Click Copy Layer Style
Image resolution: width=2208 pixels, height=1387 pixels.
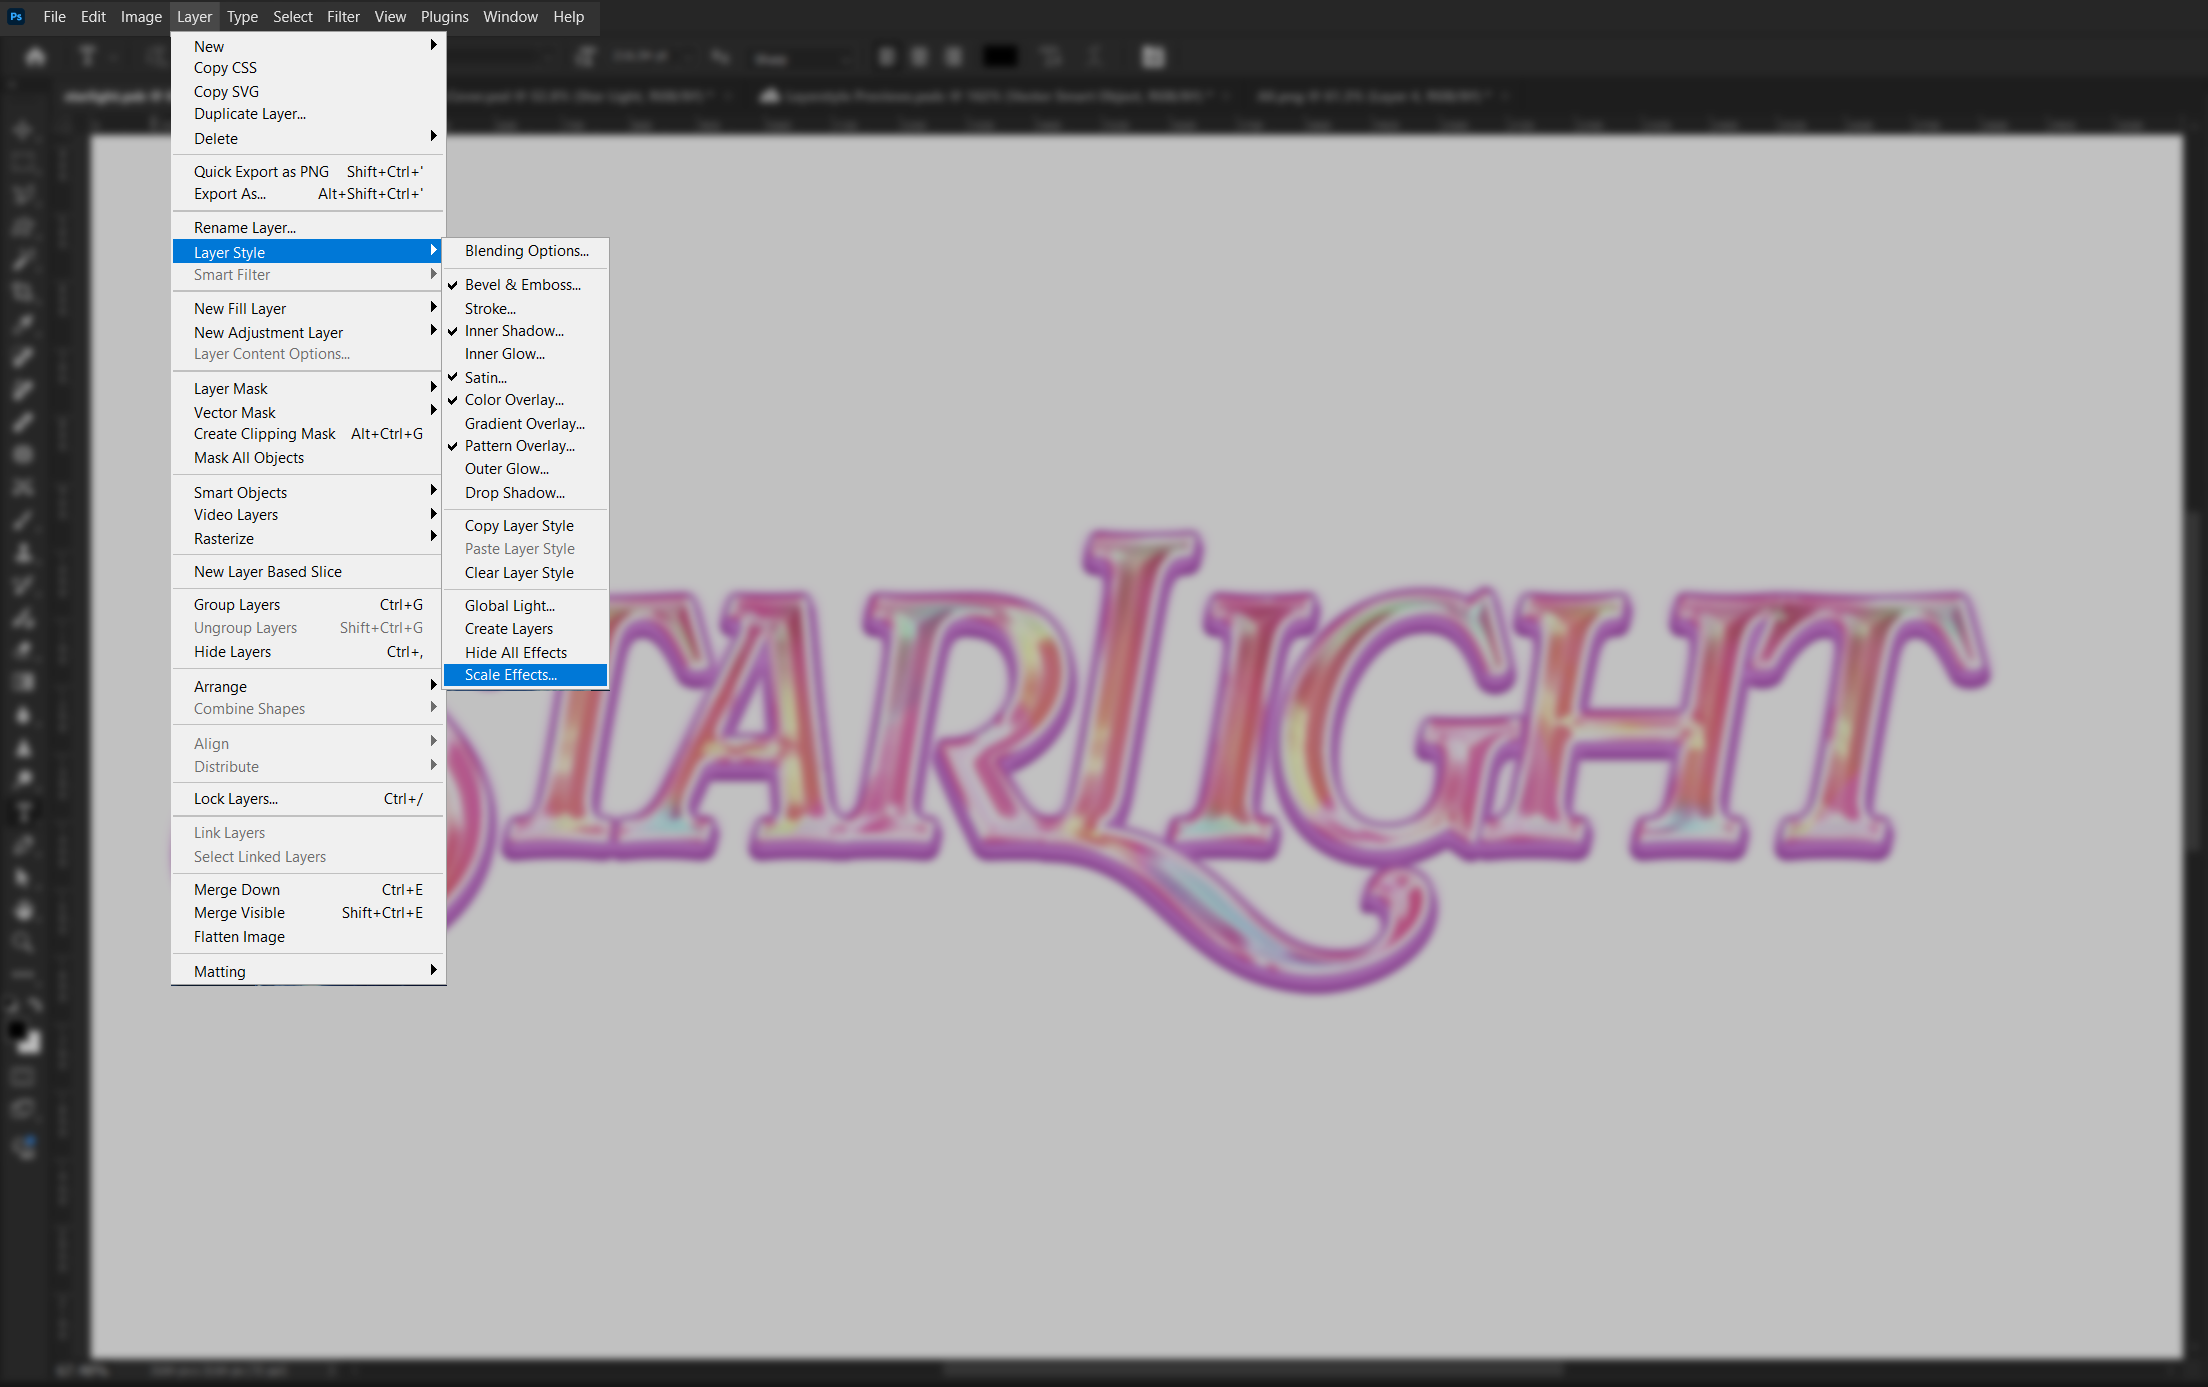[x=519, y=526]
